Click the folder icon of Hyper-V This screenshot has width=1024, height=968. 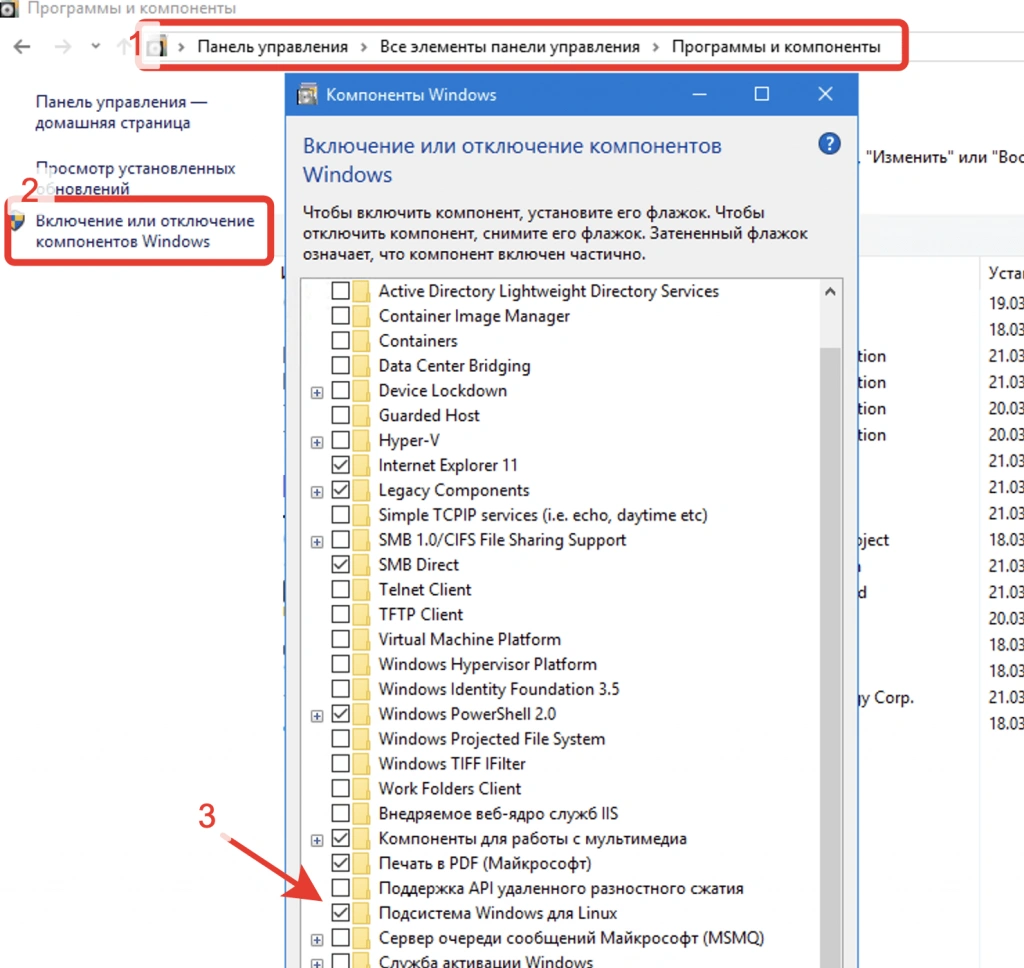click(x=362, y=440)
